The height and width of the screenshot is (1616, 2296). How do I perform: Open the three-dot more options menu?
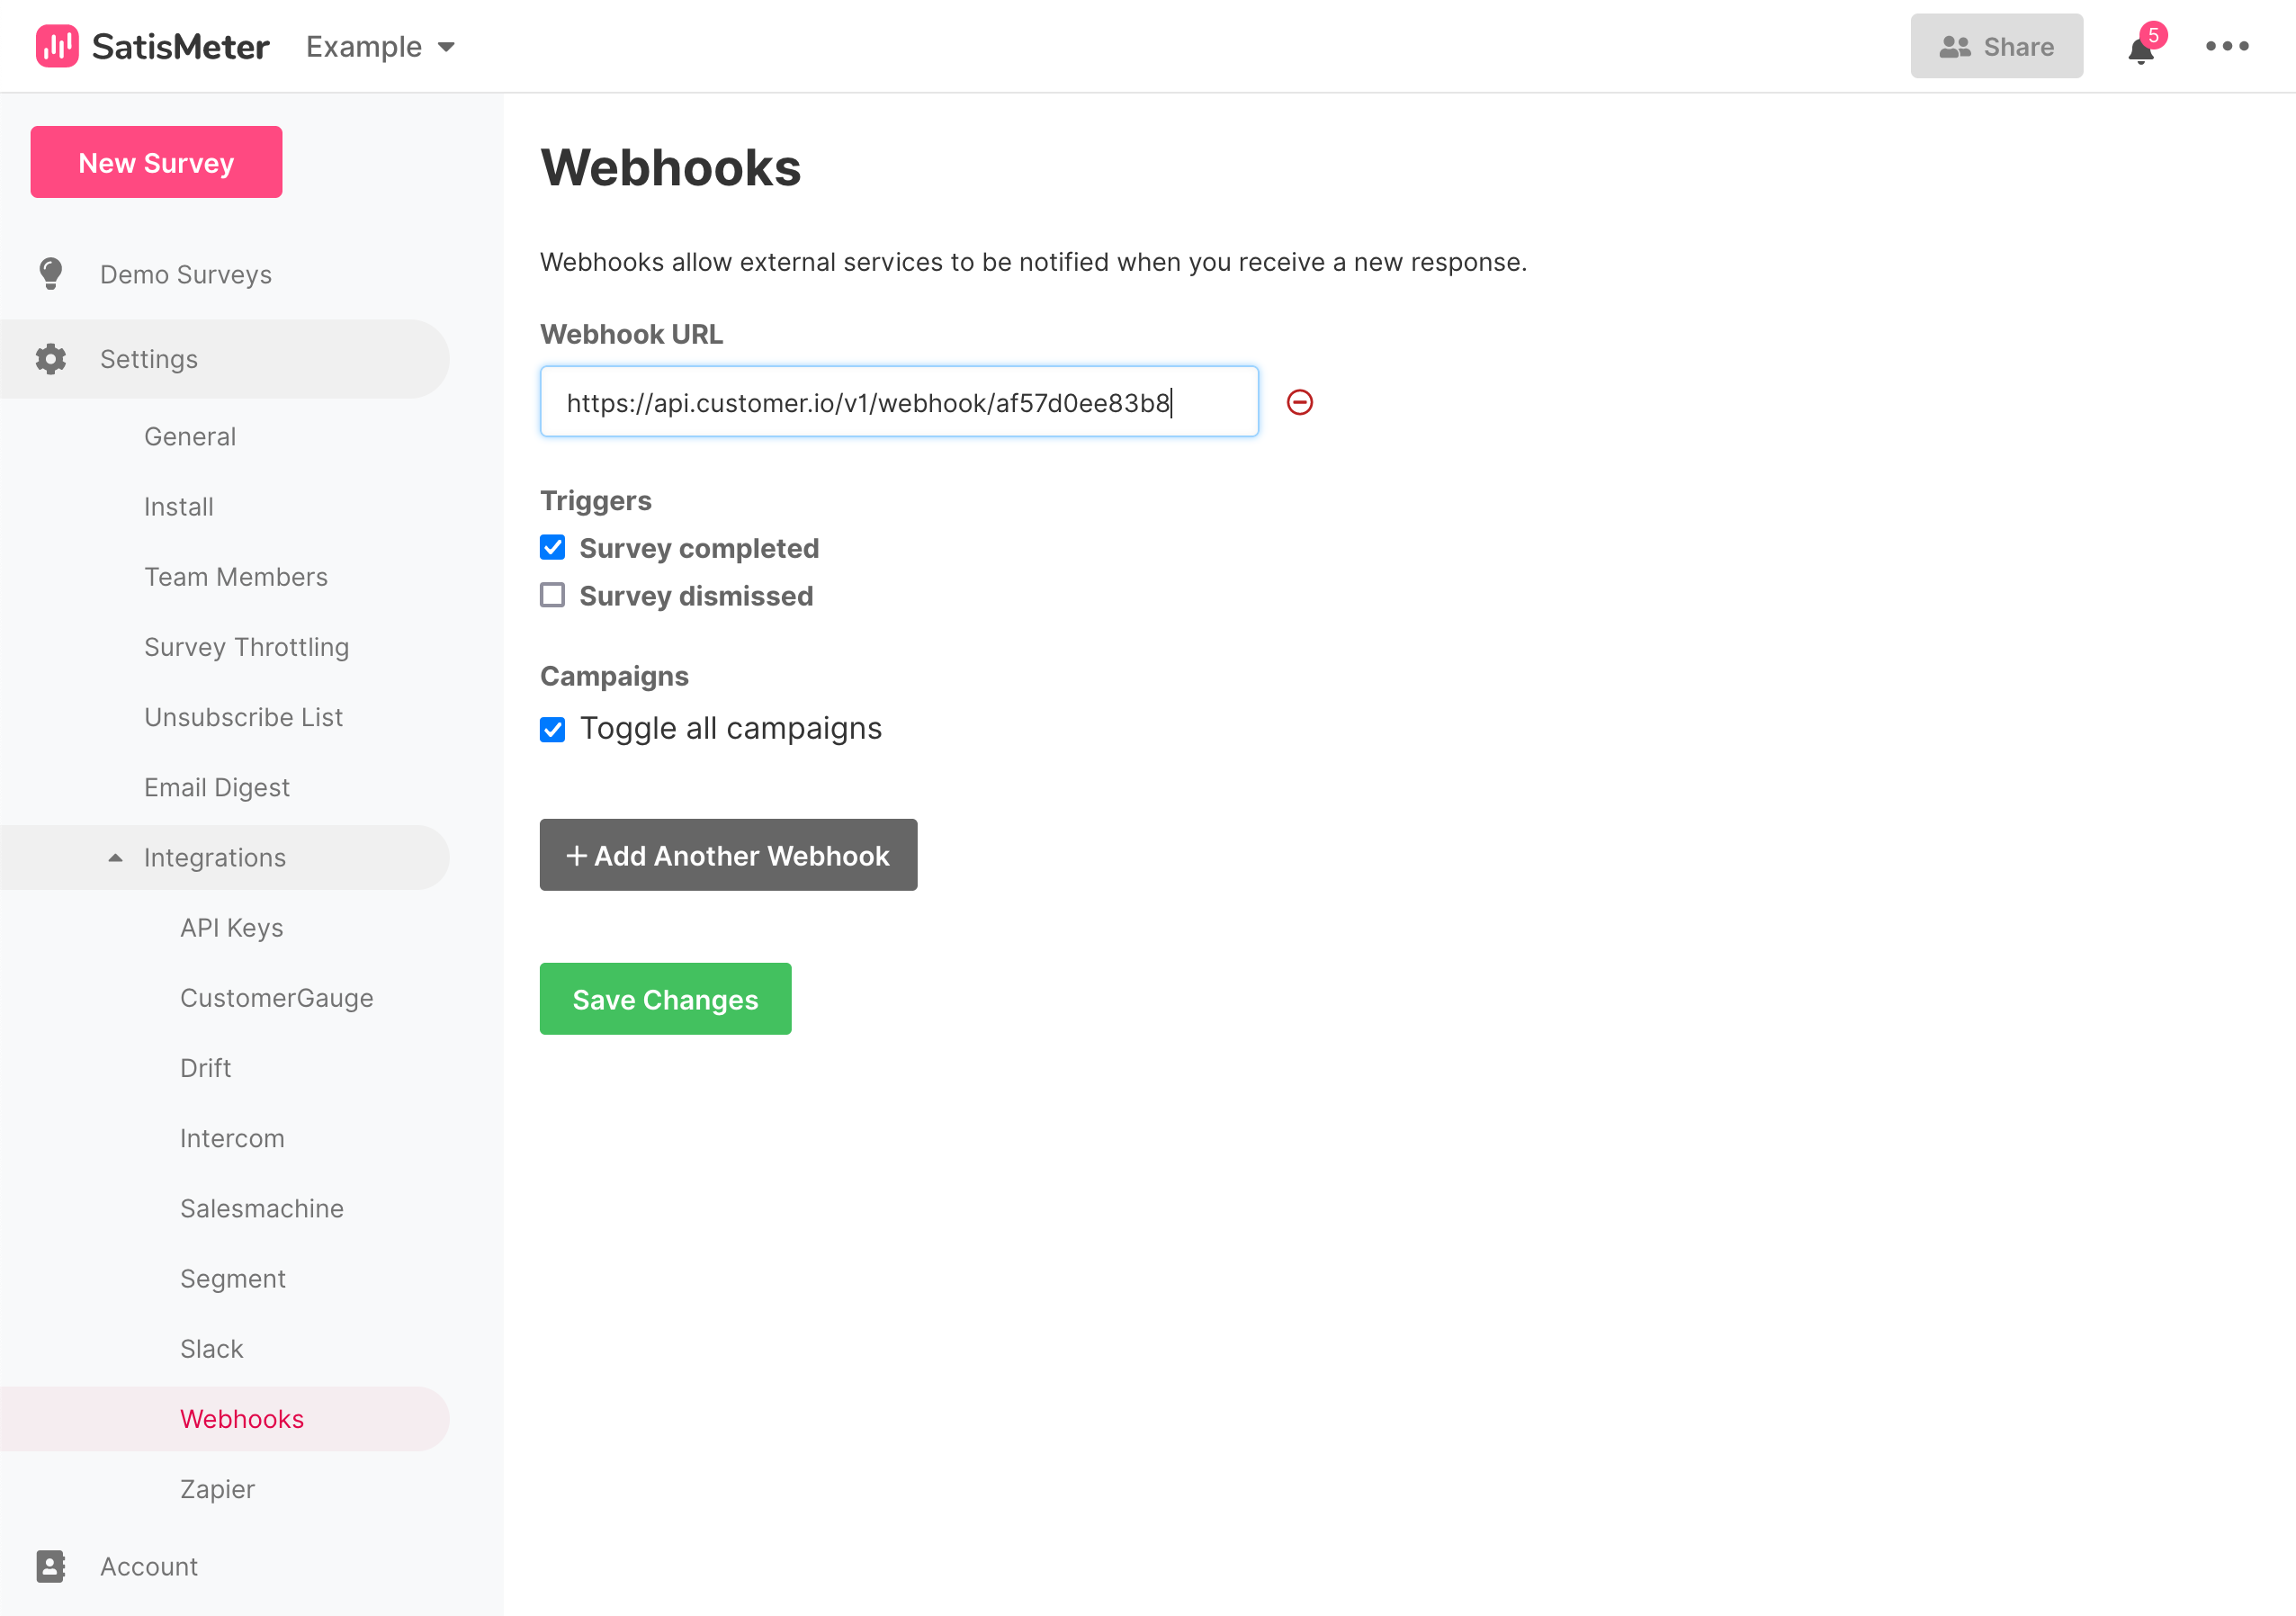[2227, 46]
